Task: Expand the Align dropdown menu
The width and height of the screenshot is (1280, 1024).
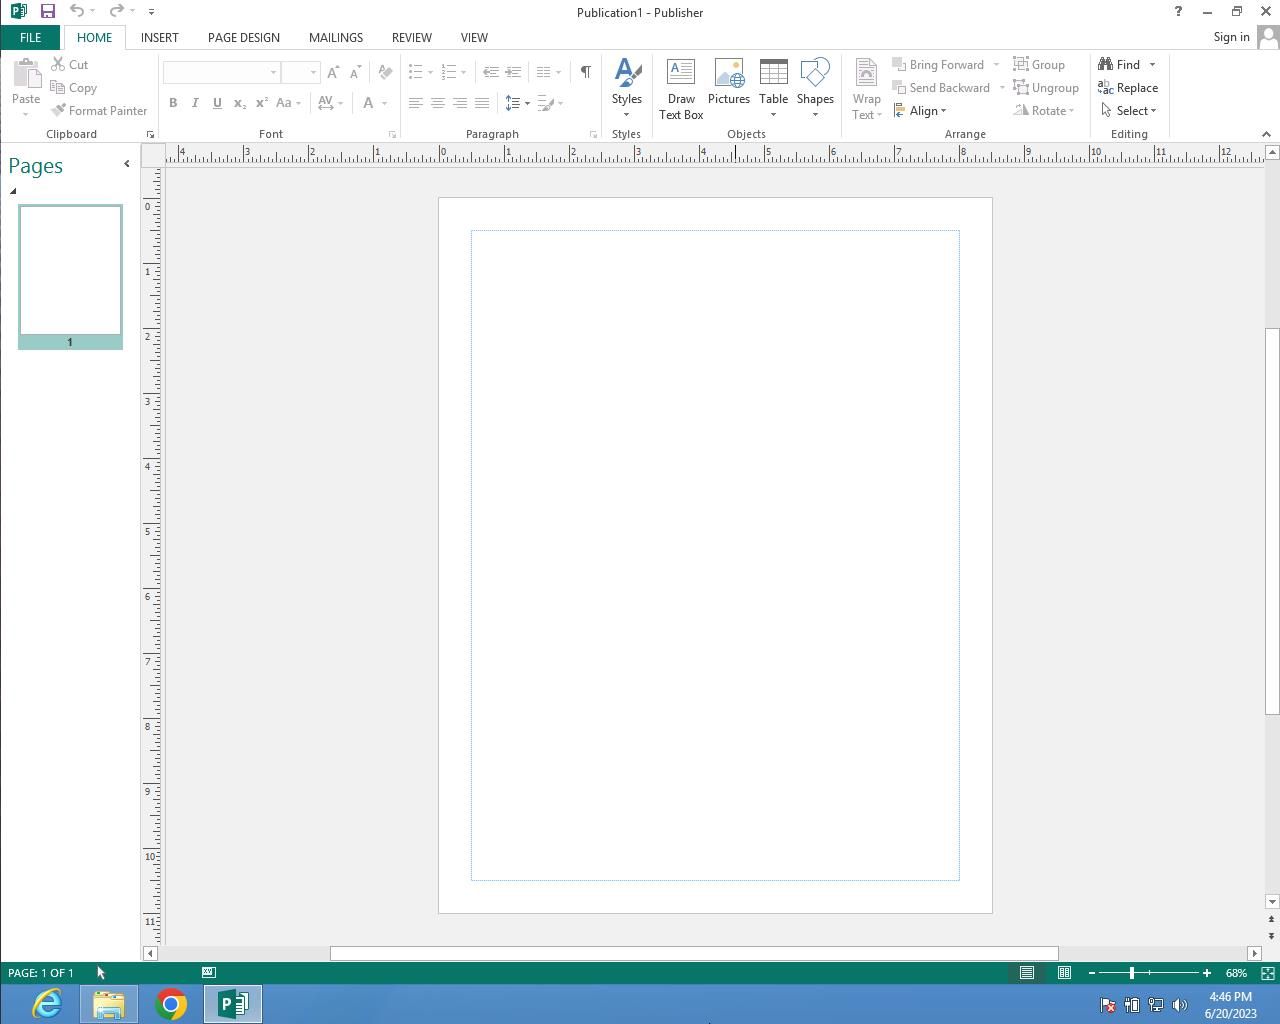Action: click(x=921, y=111)
